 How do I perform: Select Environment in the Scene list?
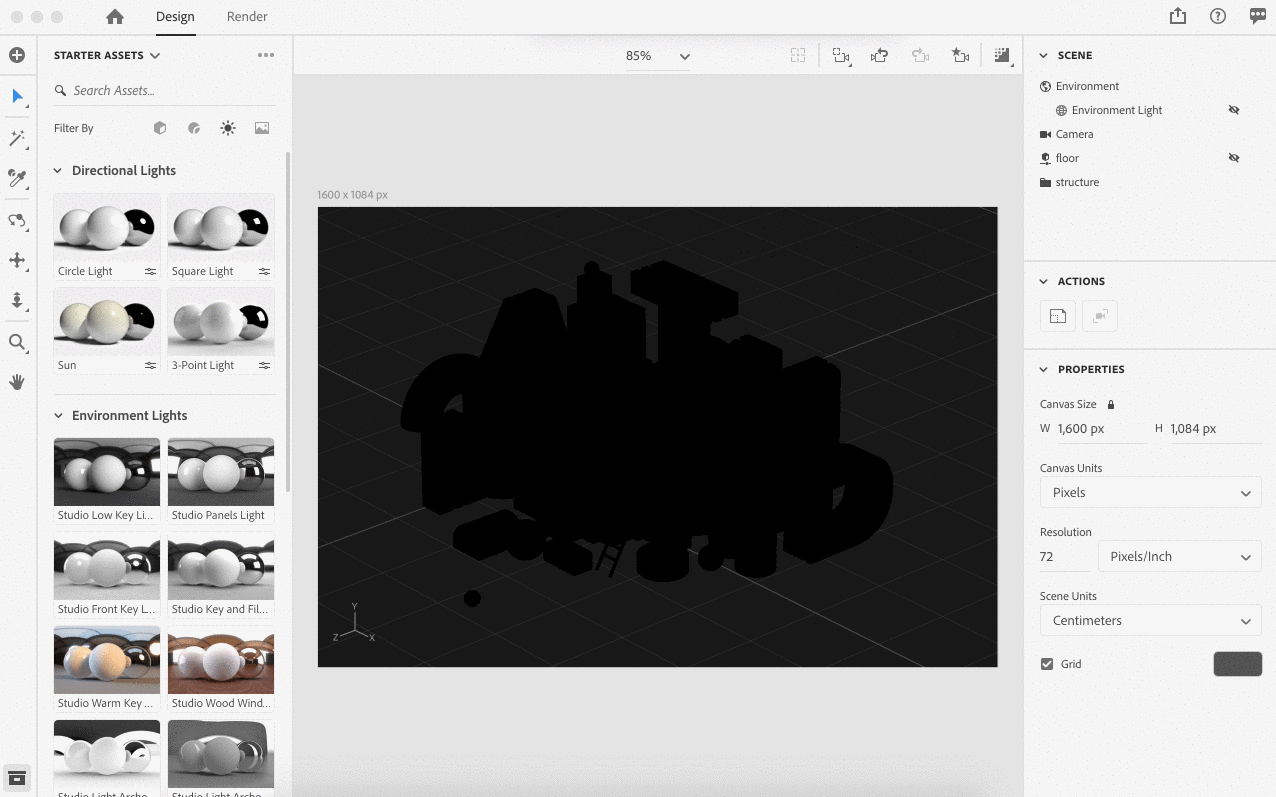[x=1087, y=86]
